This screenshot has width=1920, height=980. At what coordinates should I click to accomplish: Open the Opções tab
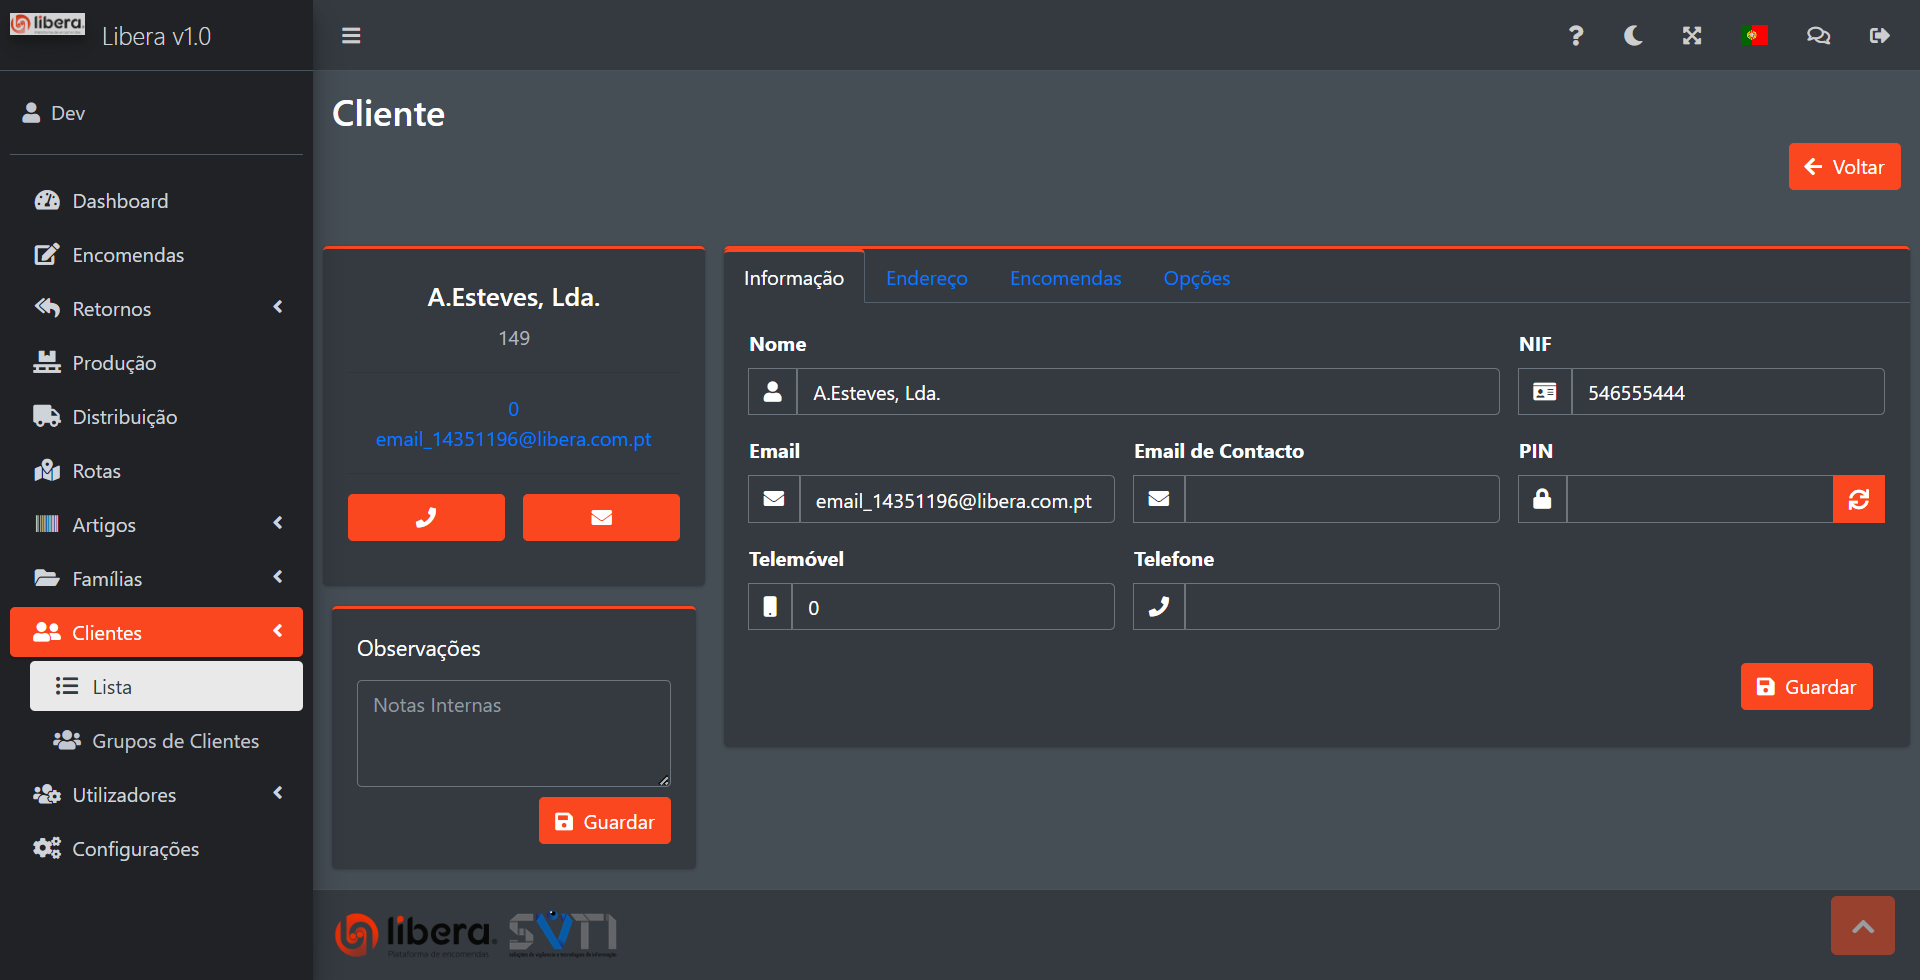tap(1196, 278)
